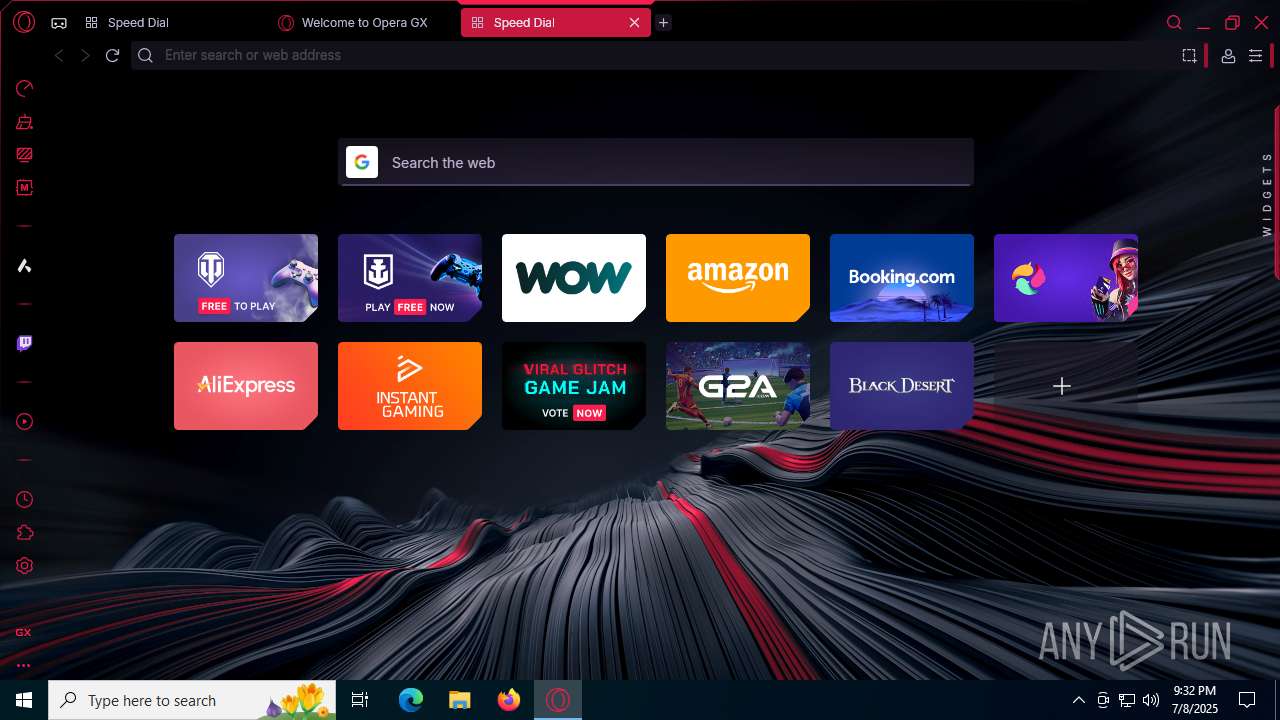Open the Black Desert tile
Viewport: 1280px width, 720px height.
point(902,386)
